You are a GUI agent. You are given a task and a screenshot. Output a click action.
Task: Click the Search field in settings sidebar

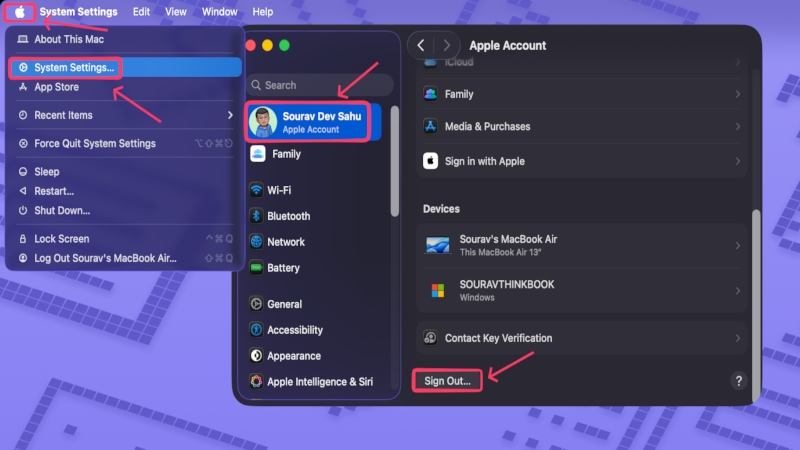pyautogui.click(x=320, y=85)
